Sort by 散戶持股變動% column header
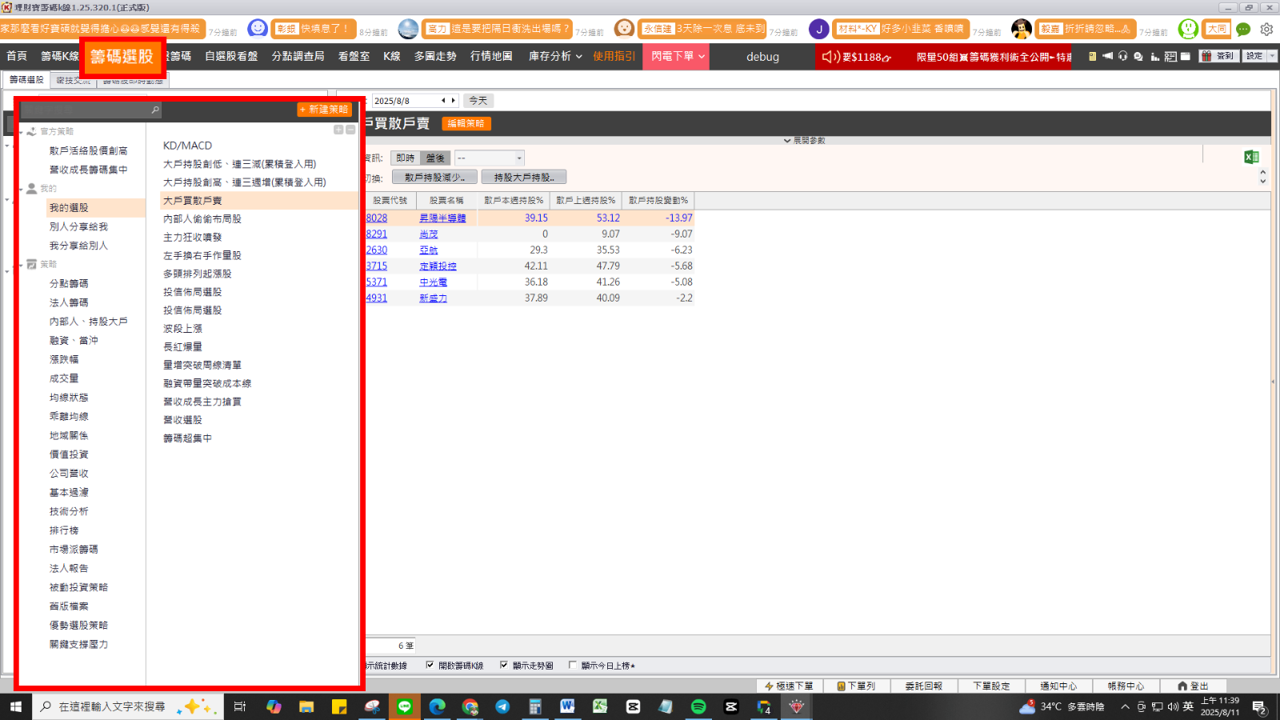The width and height of the screenshot is (1280, 720). (658, 200)
